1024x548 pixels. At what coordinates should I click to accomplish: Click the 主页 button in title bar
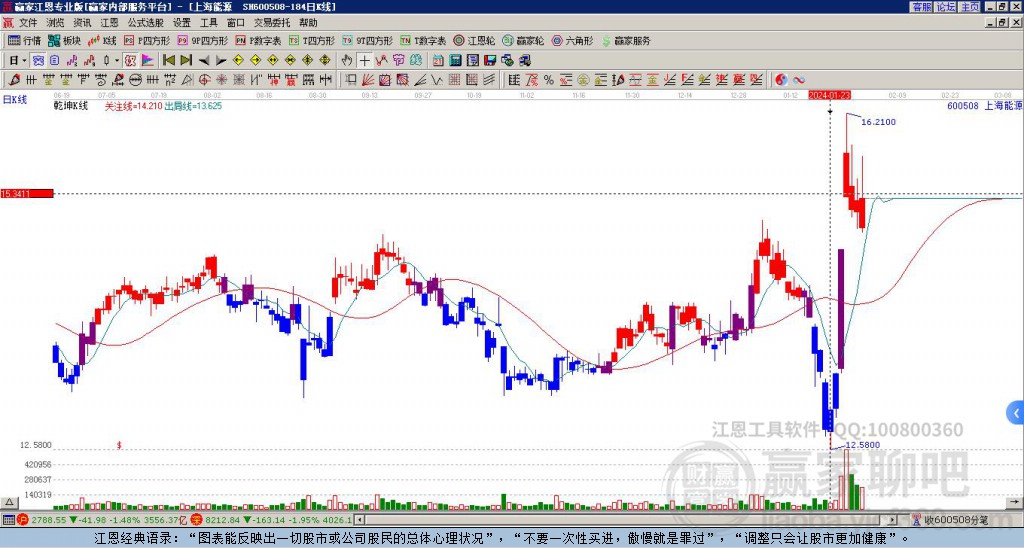pos(970,7)
